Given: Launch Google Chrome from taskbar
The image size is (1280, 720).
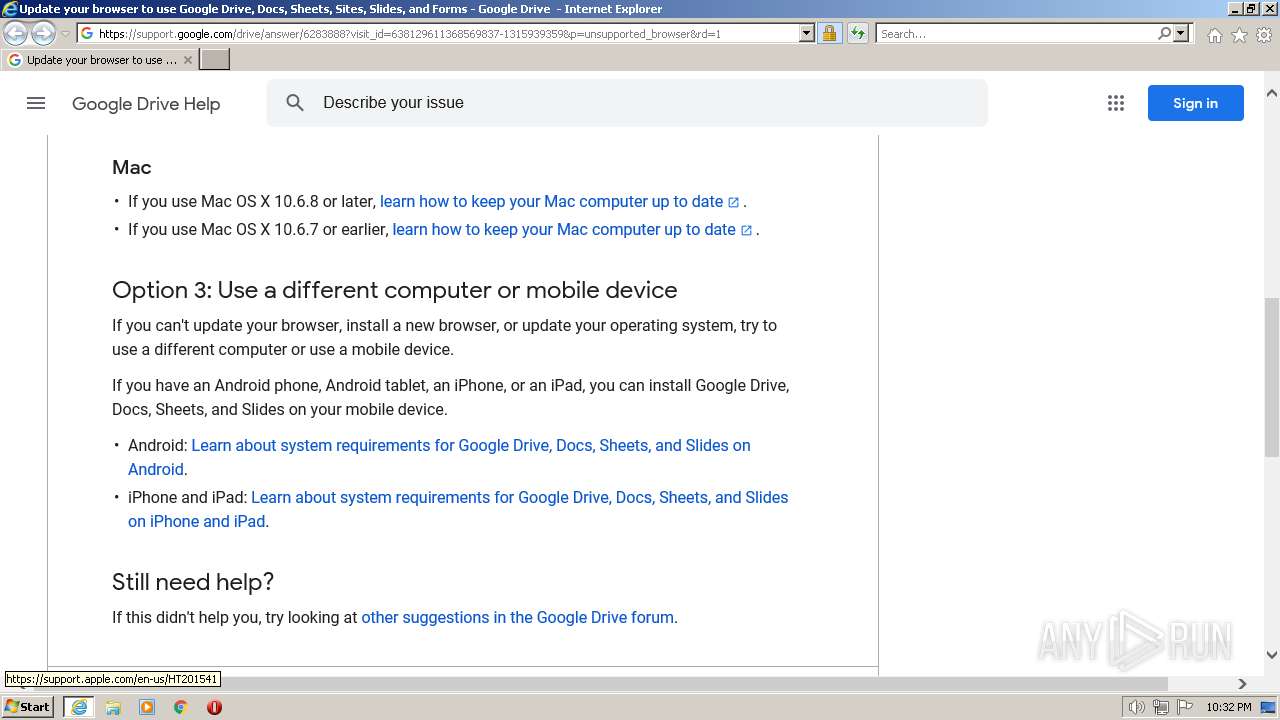Looking at the screenshot, I should (181, 707).
